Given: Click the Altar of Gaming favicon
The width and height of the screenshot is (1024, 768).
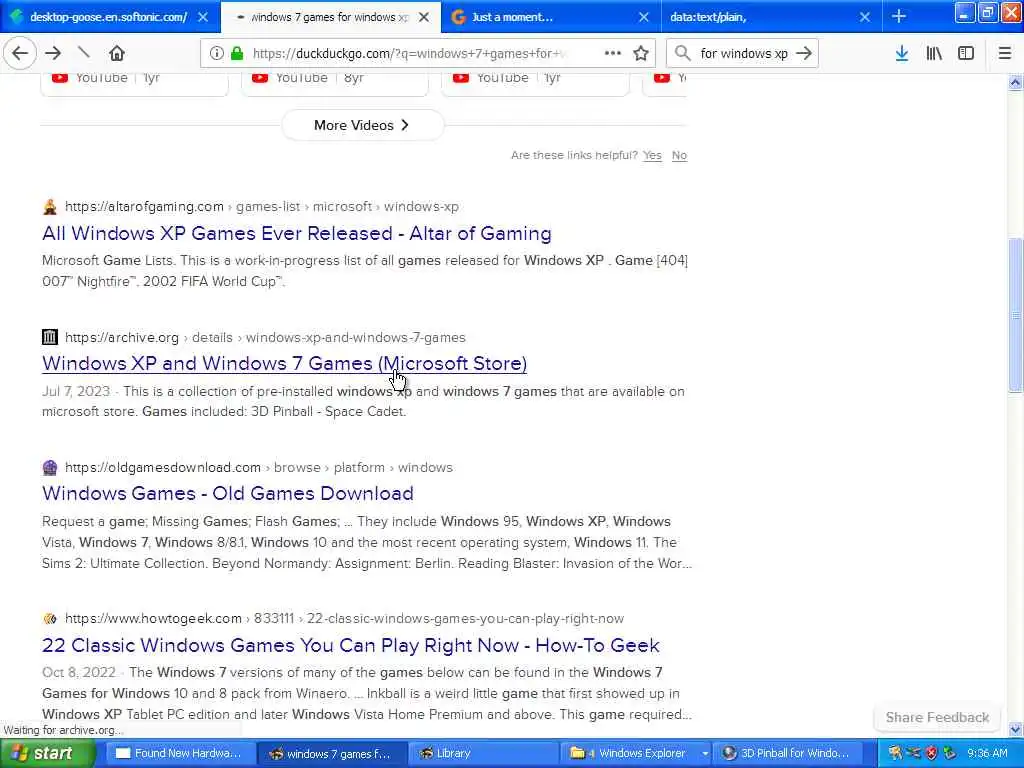Looking at the screenshot, I should point(50,207).
